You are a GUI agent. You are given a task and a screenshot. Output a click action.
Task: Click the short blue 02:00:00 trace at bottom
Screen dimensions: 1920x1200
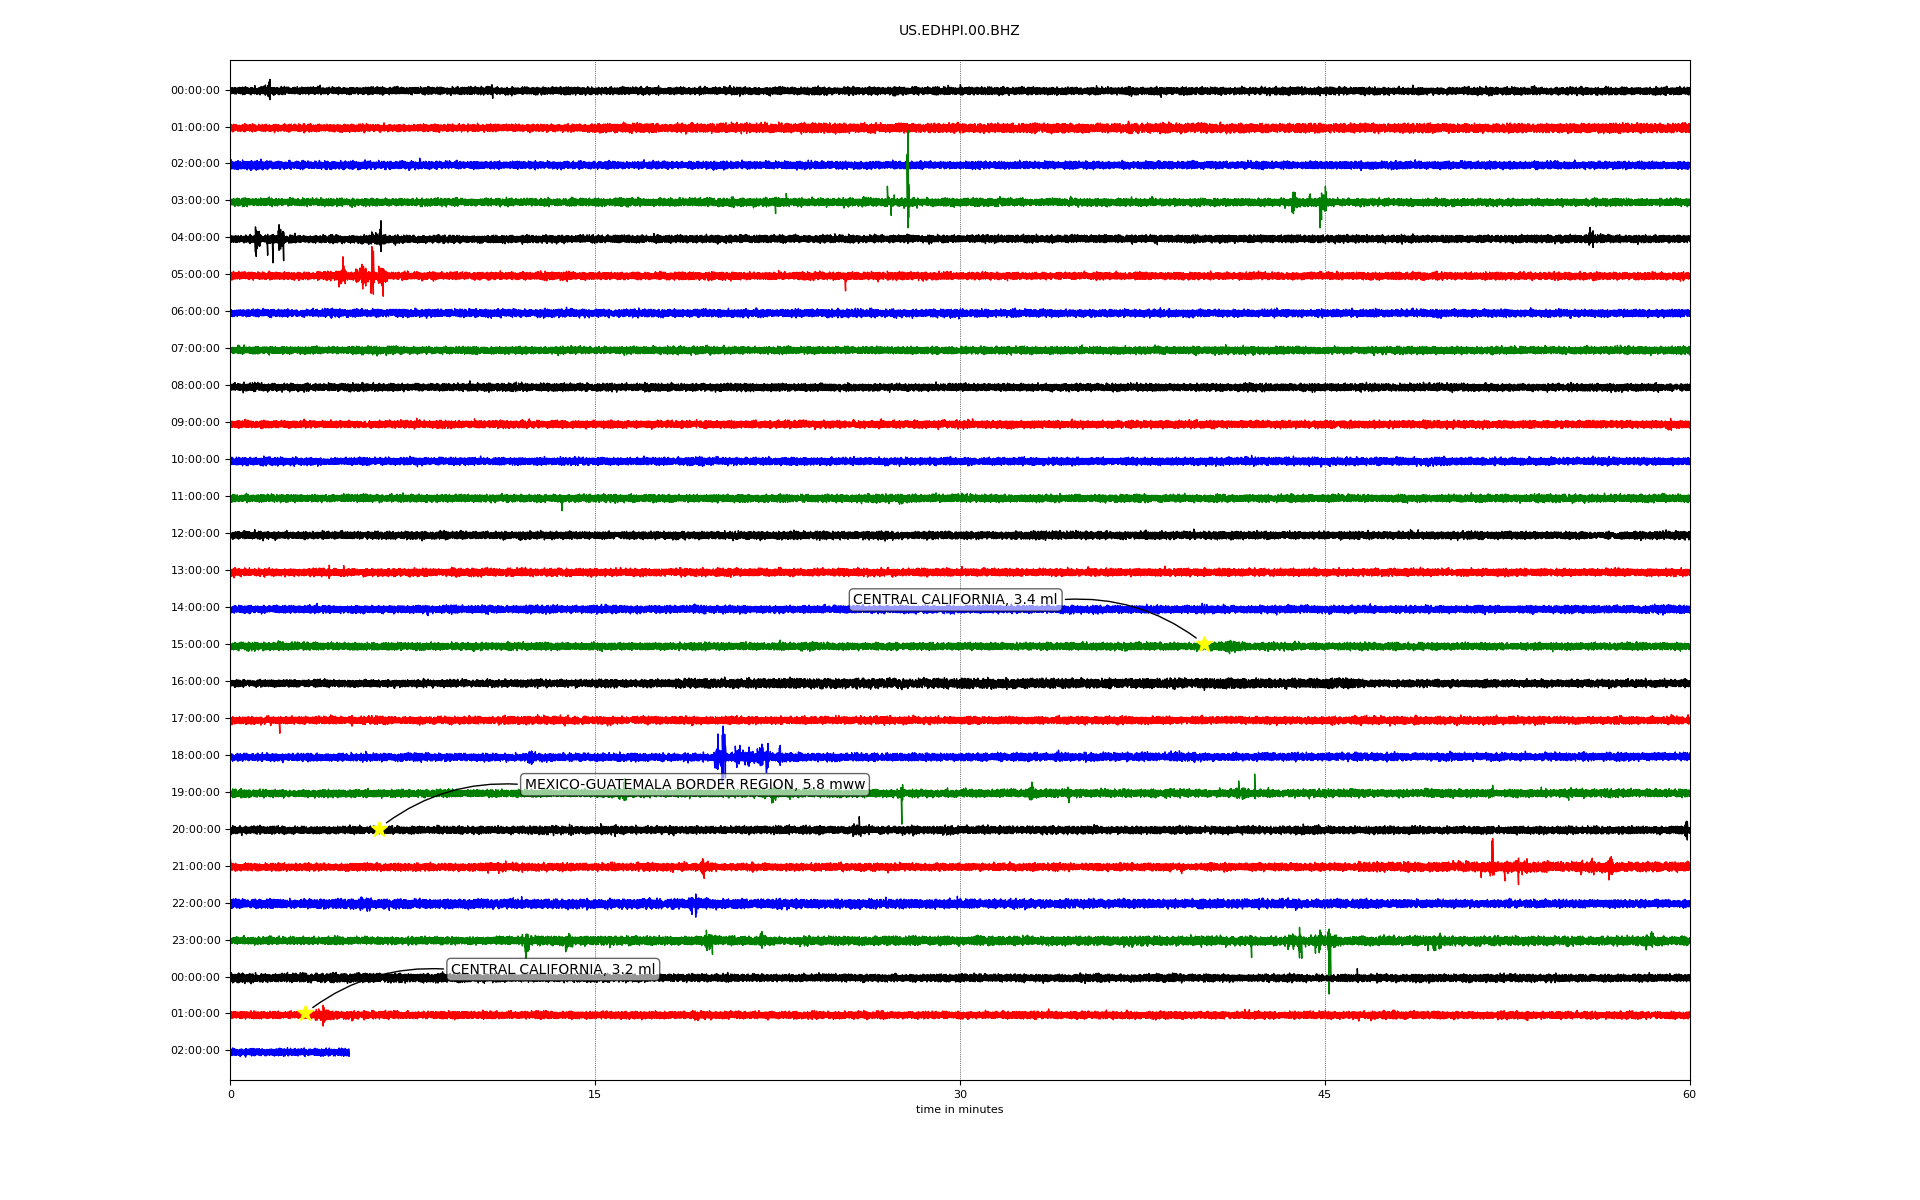click(x=290, y=1052)
